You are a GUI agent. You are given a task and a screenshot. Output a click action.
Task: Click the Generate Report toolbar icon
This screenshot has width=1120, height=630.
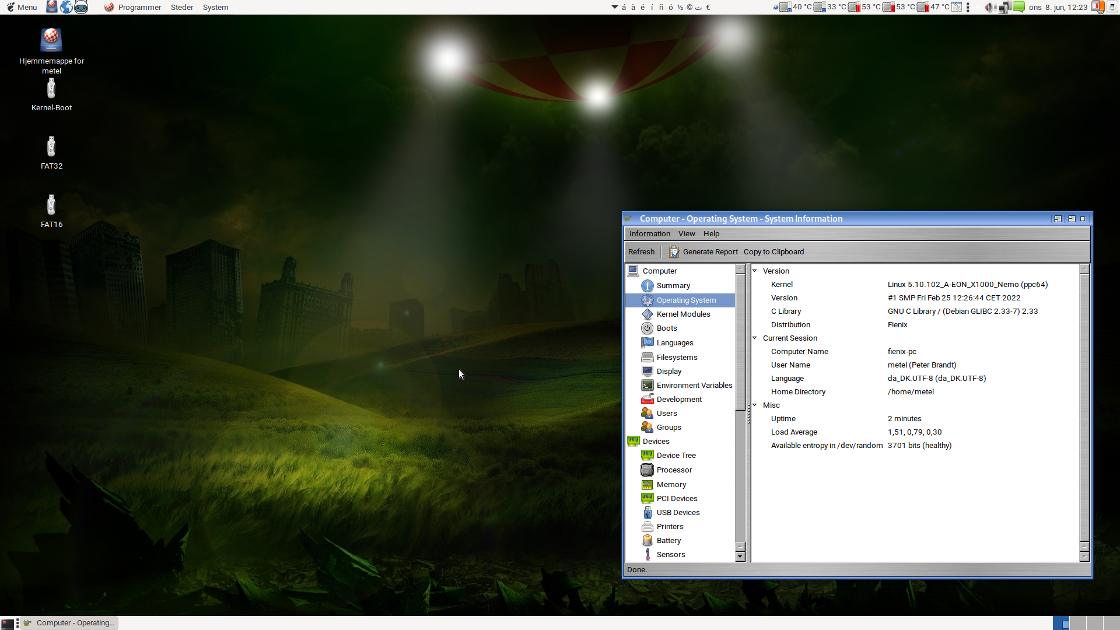point(675,252)
